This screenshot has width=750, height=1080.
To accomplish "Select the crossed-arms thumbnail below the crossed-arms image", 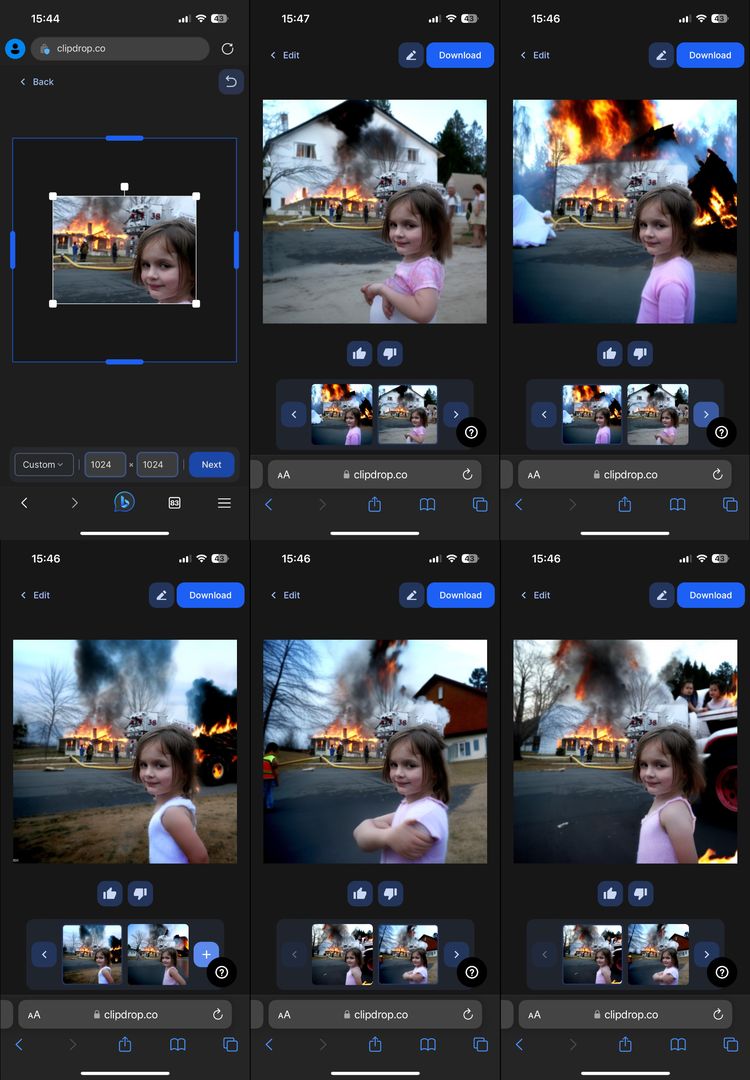I will [408, 954].
